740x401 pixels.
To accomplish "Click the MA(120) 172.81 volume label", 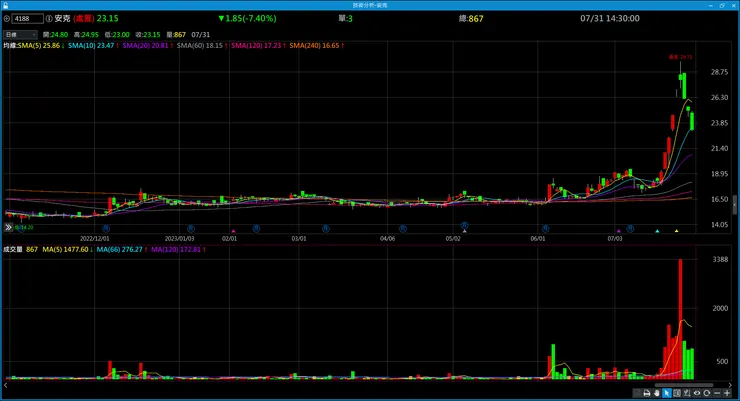I will pos(178,250).
